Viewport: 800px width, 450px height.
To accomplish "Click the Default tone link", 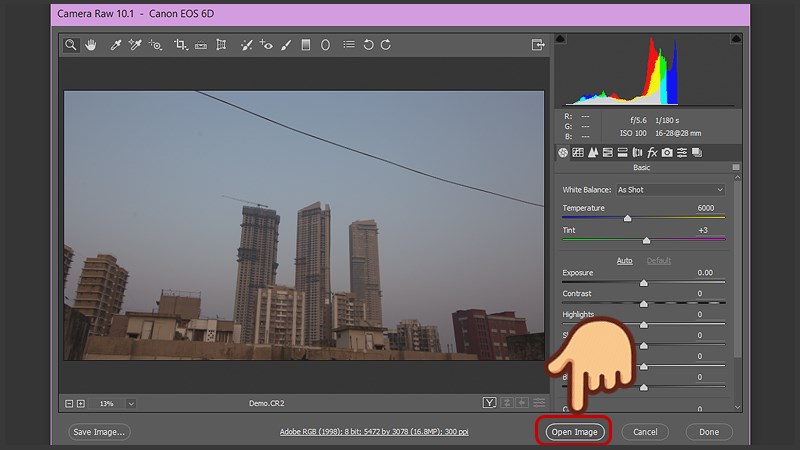I will (659, 261).
